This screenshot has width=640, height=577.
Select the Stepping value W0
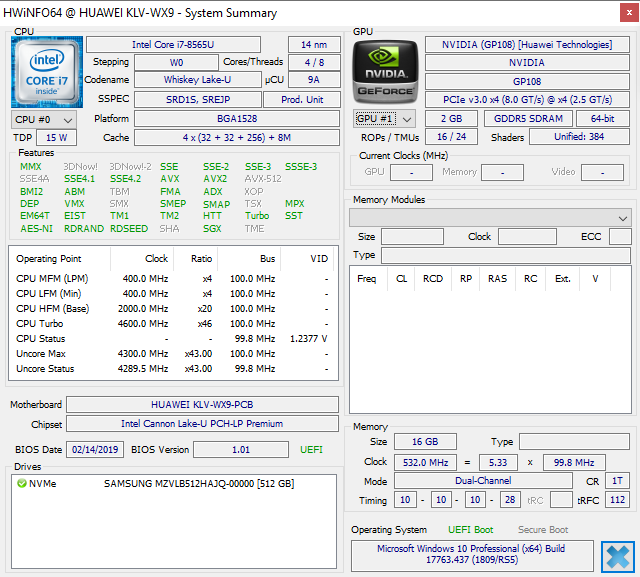click(176, 62)
